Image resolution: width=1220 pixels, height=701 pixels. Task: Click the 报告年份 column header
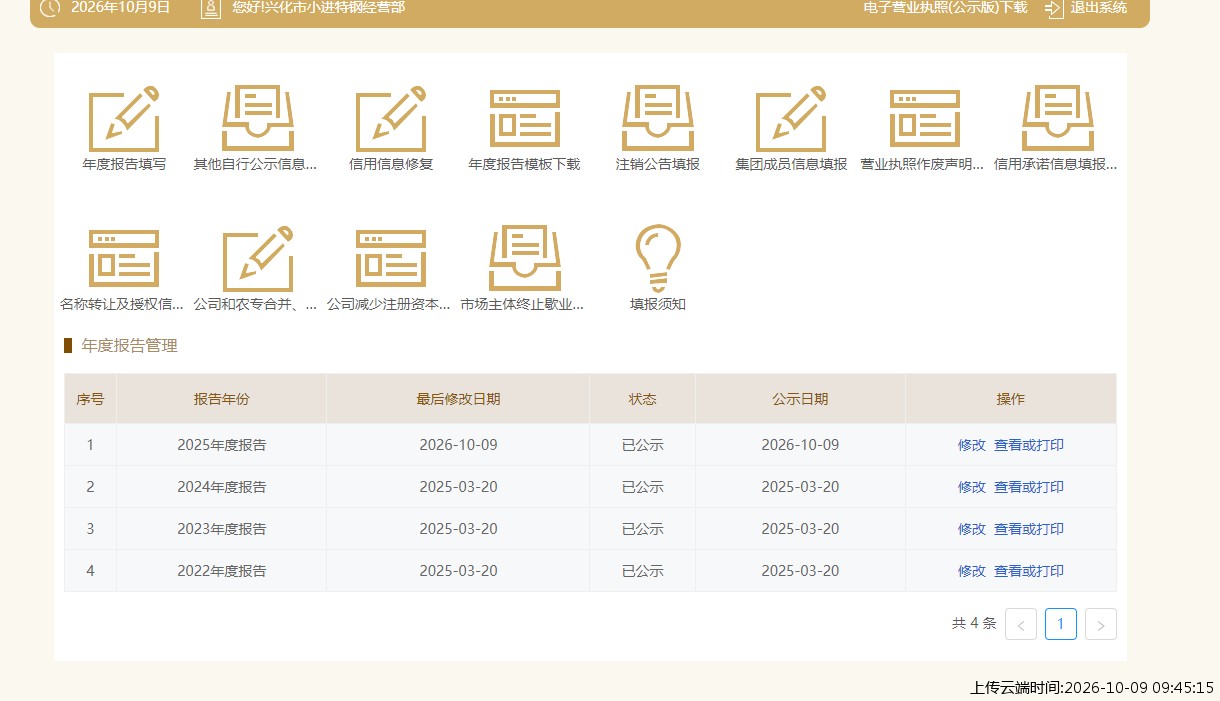tap(222, 399)
